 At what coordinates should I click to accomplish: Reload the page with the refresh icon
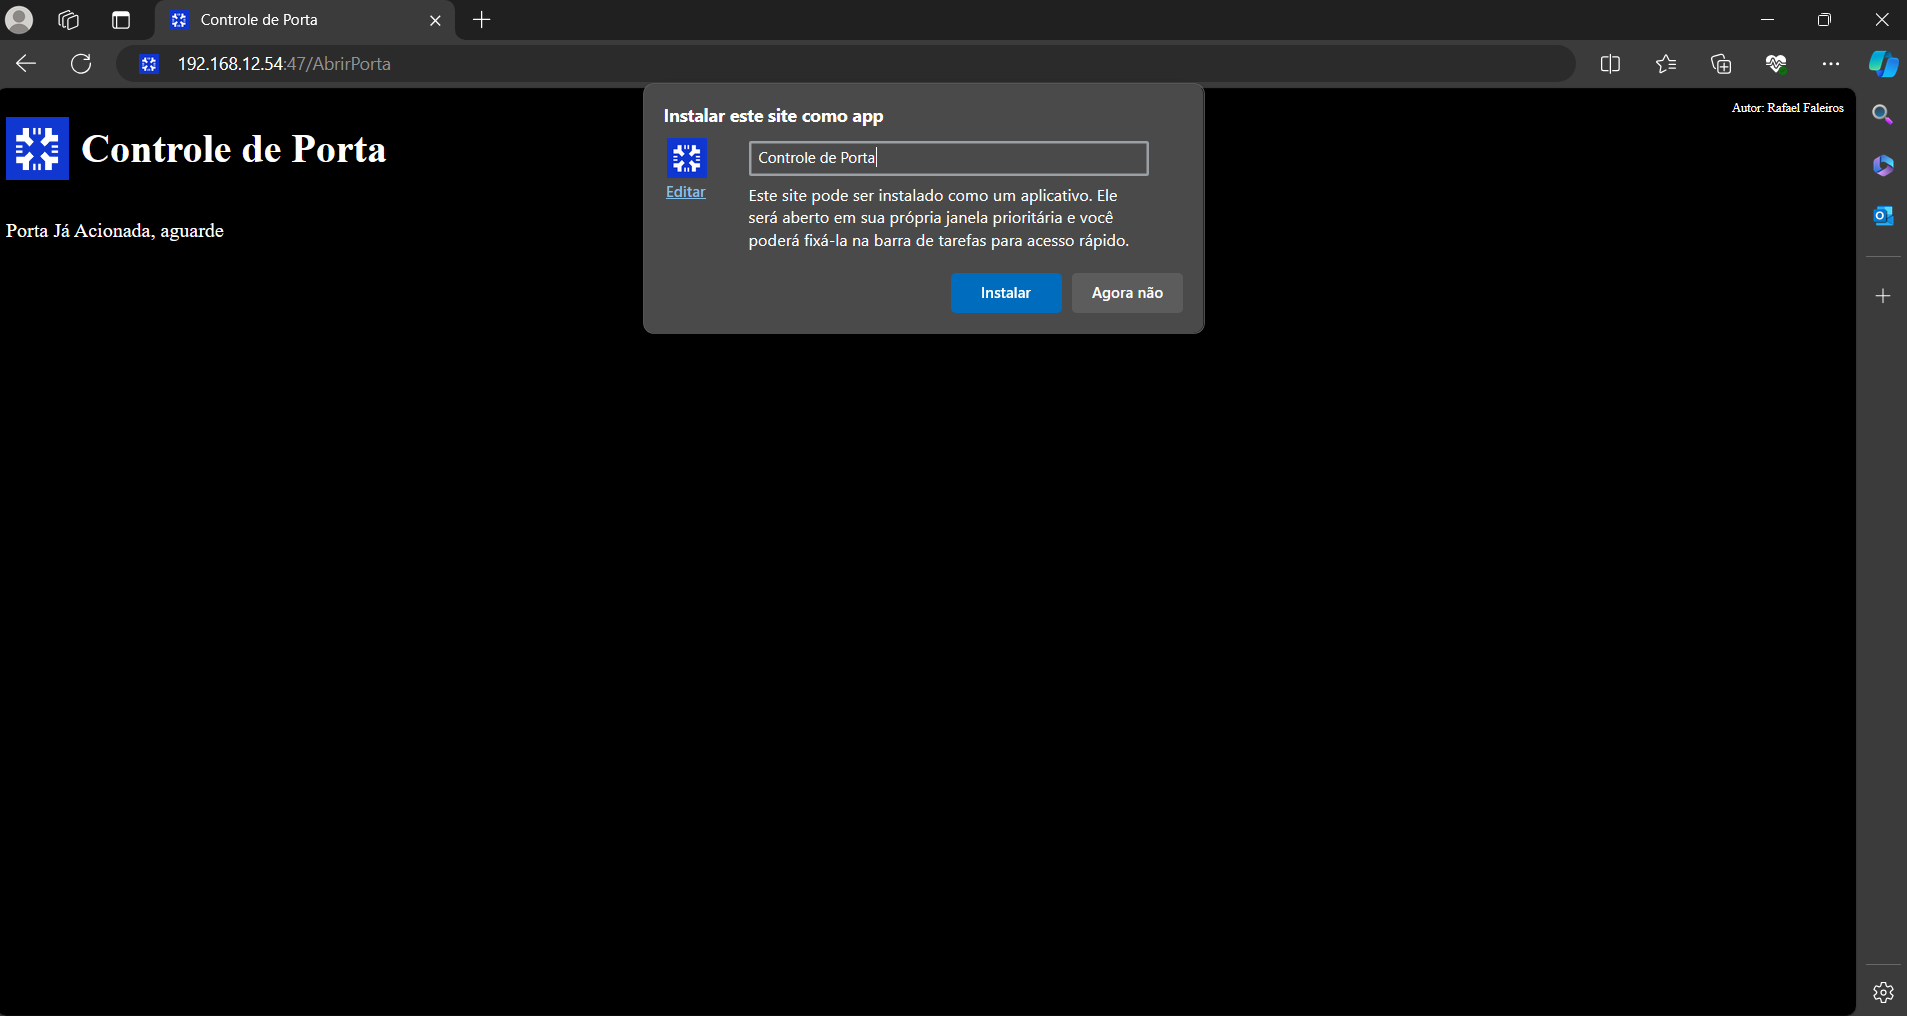click(x=81, y=64)
